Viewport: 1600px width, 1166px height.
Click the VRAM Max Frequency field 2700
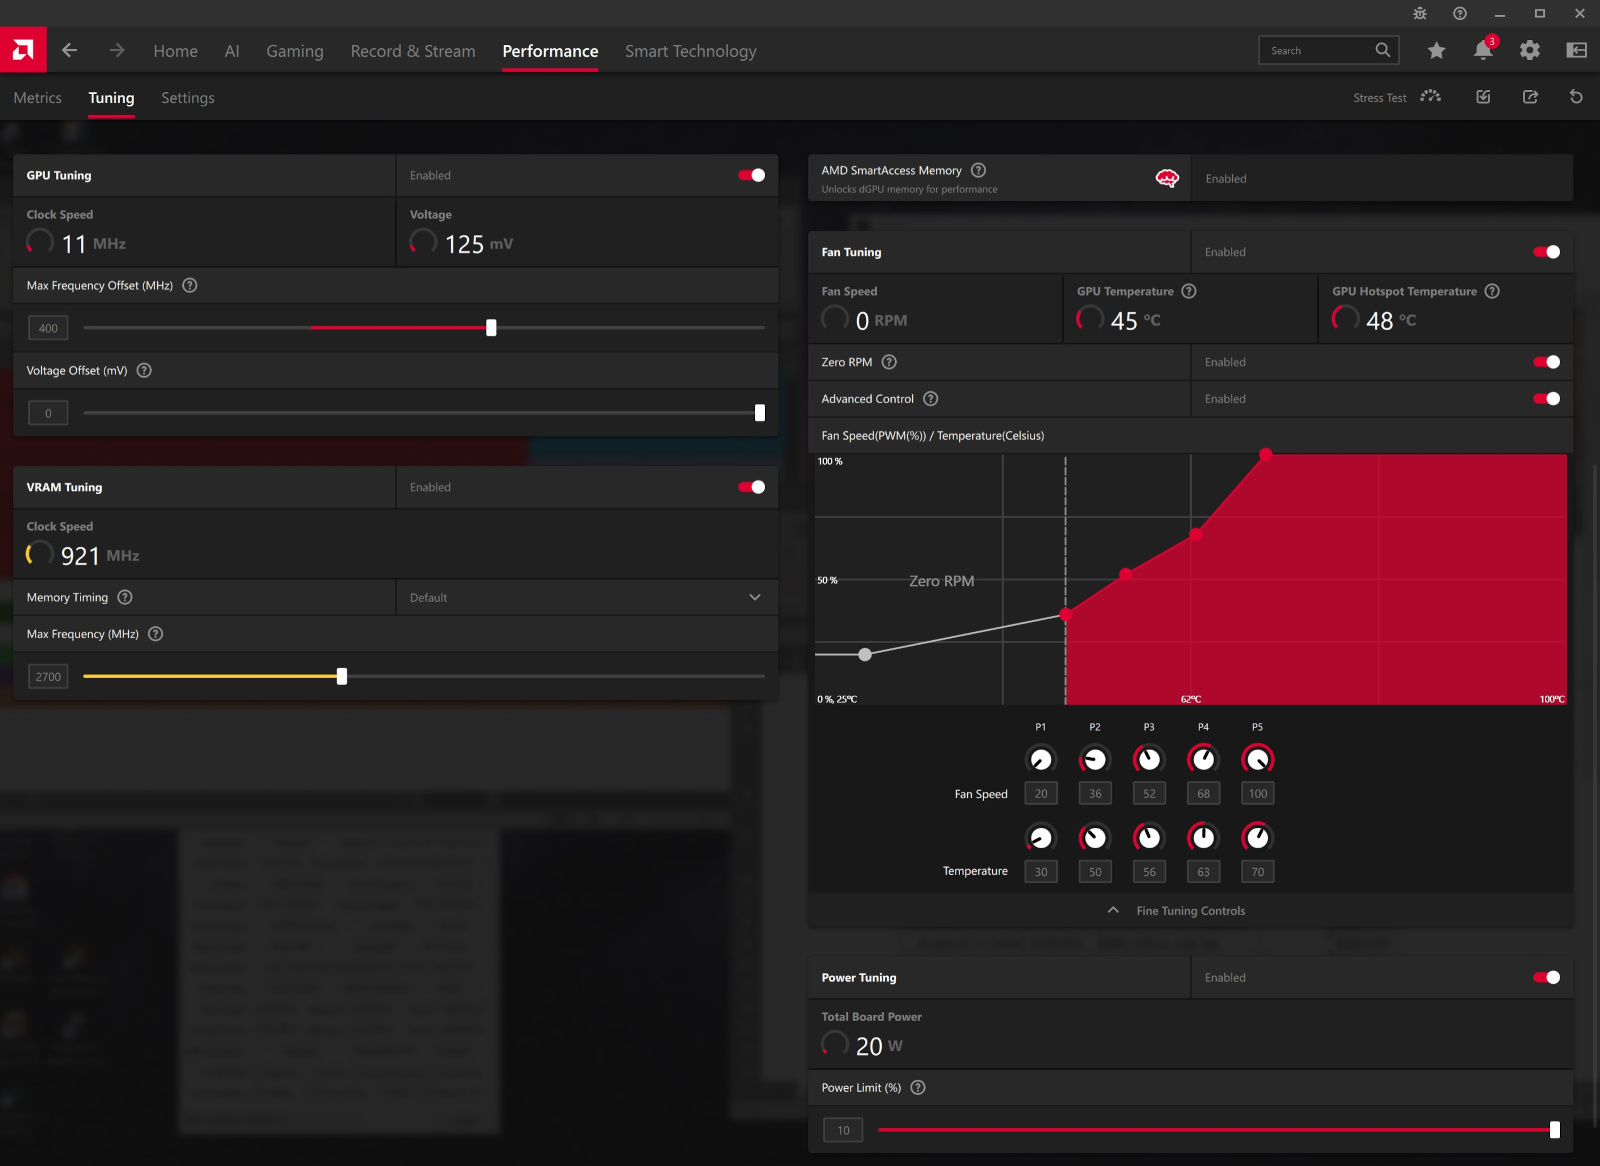[x=48, y=677]
